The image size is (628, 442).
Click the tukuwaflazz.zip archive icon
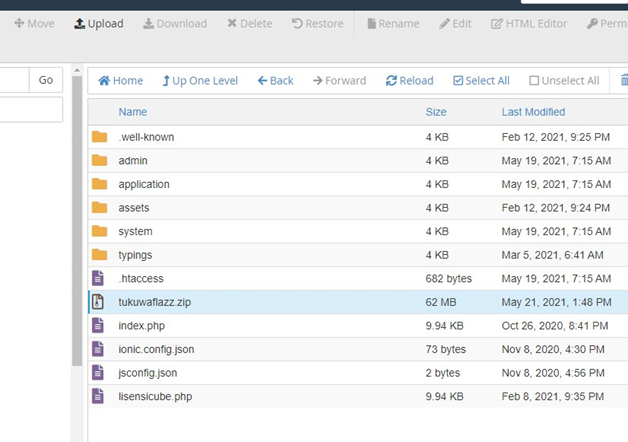[98, 301]
